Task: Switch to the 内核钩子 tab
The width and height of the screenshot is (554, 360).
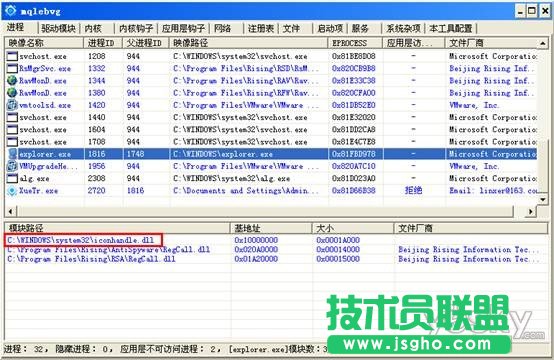Action: 136,28
